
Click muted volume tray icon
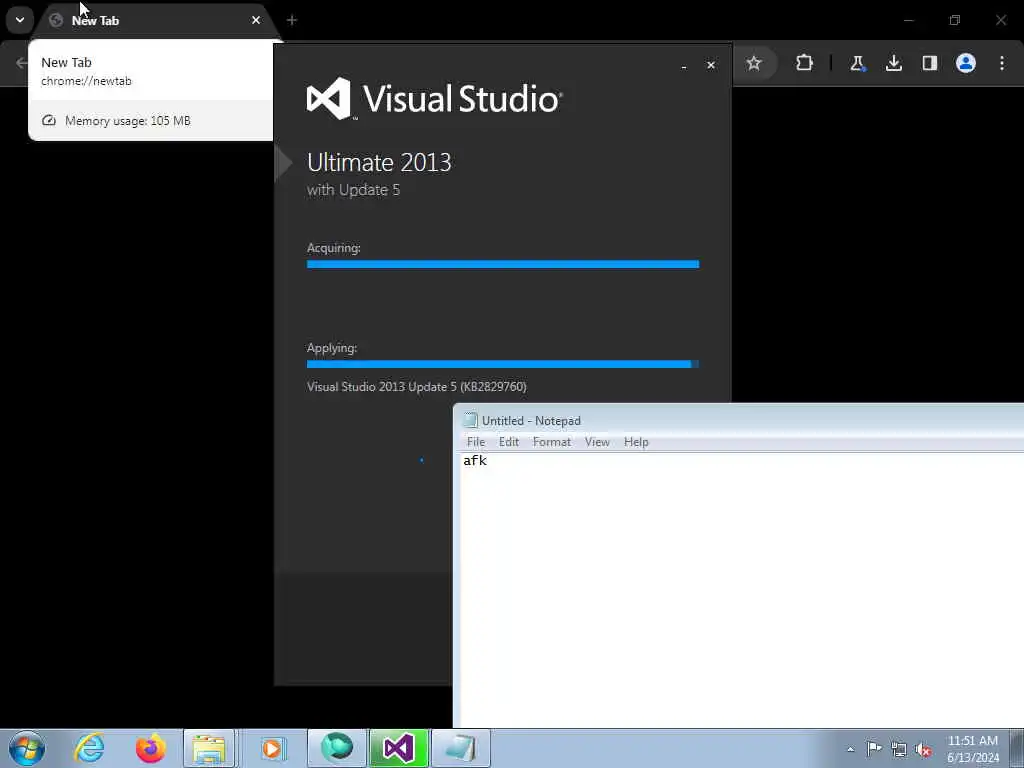coord(923,749)
